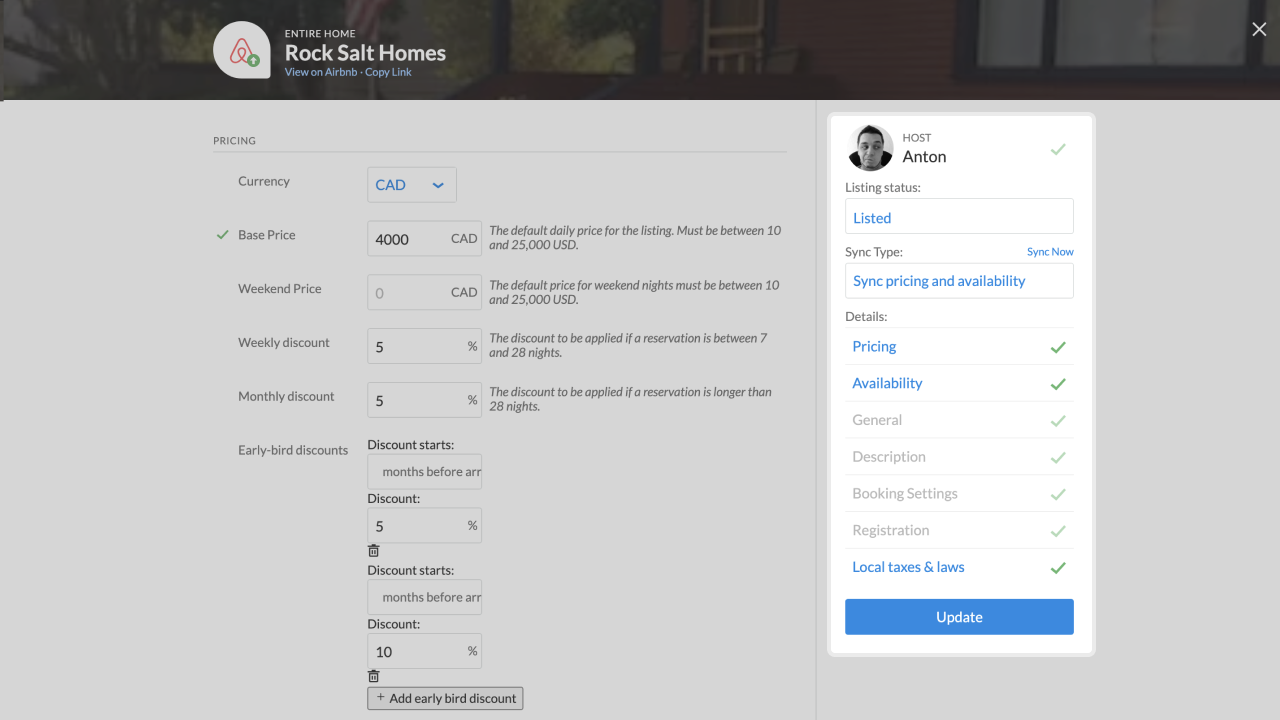The width and height of the screenshot is (1280, 720).
Task: Click Add early bird discount button
Action: [445, 698]
